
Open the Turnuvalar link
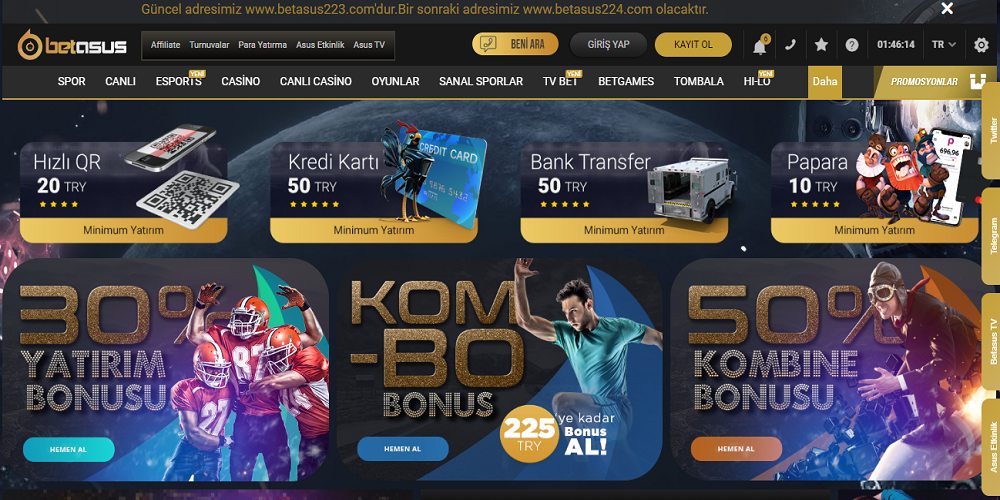pyautogui.click(x=209, y=45)
